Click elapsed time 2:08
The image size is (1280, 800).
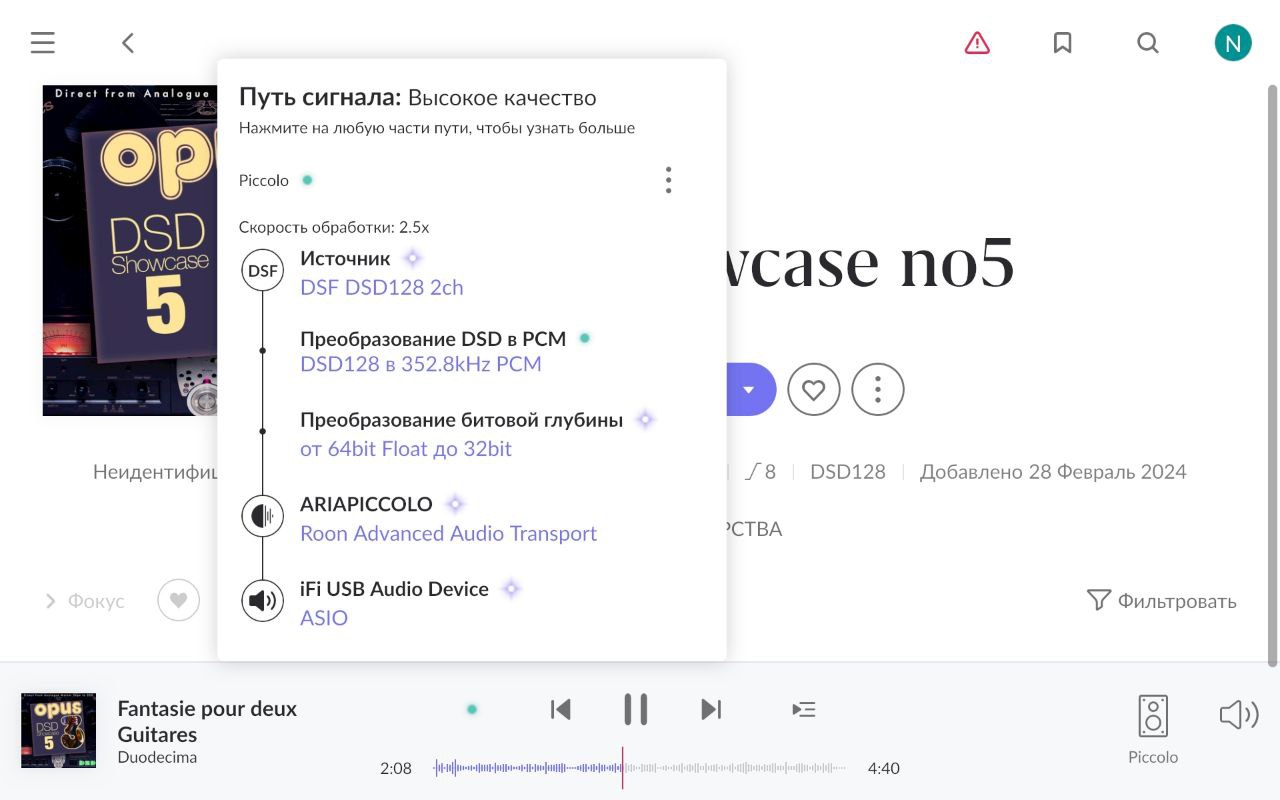coord(396,768)
